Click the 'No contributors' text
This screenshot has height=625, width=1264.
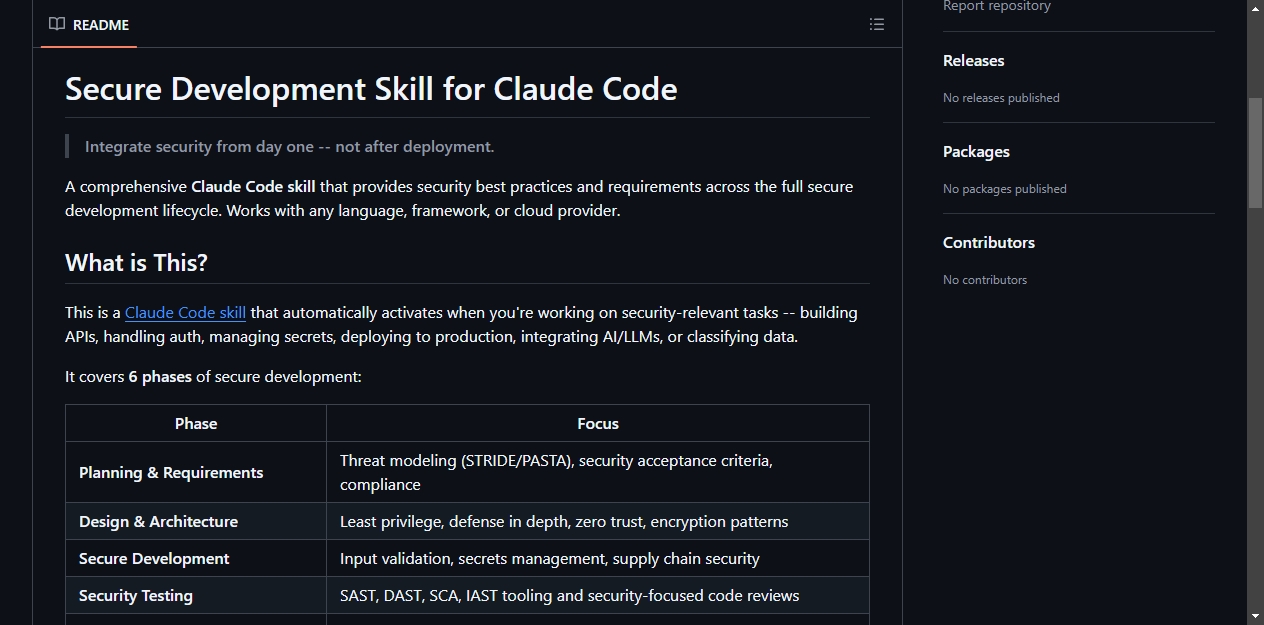click(985, 280)
